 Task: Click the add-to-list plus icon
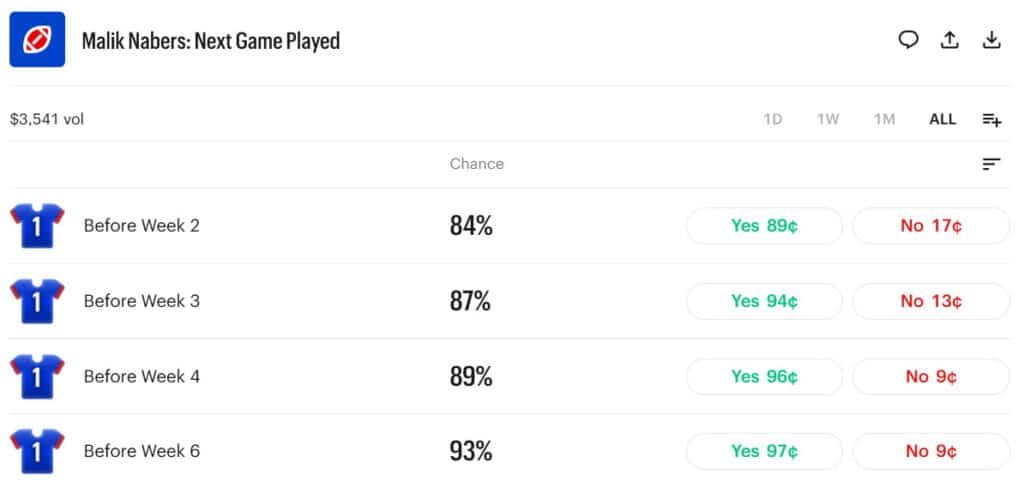(x=991, y=119)
